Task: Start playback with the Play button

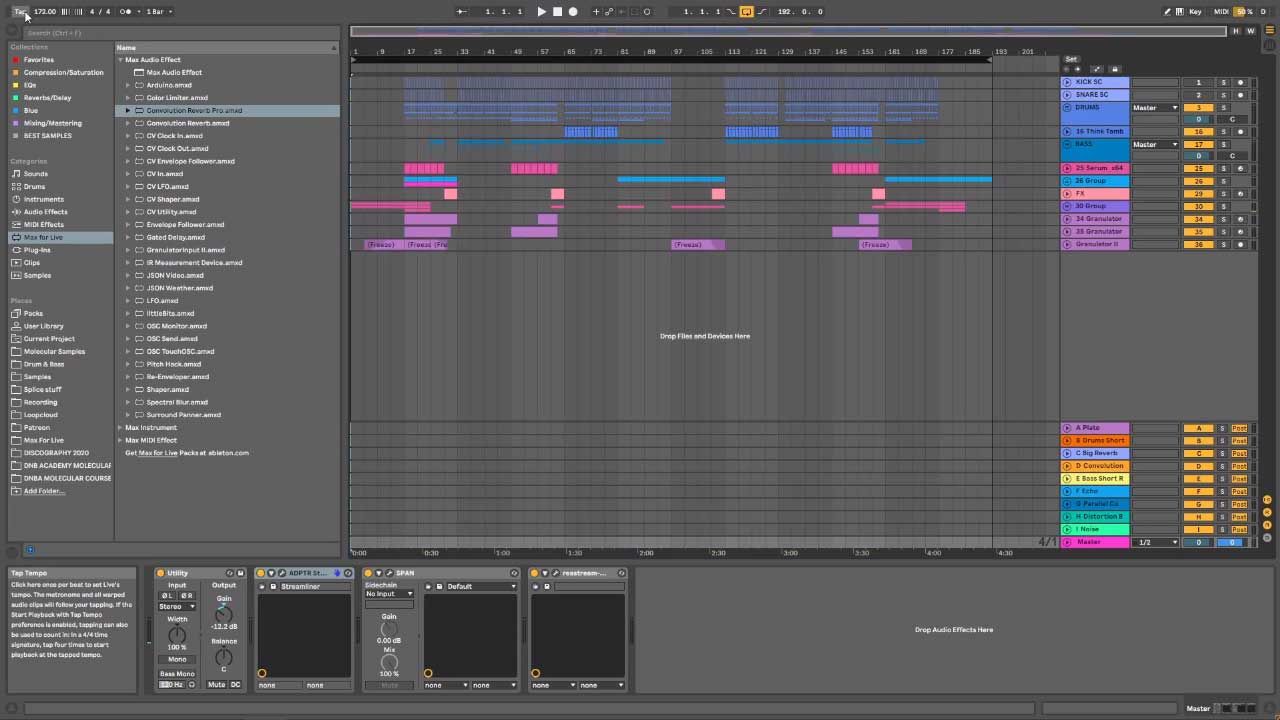Action: coord(541,12)
